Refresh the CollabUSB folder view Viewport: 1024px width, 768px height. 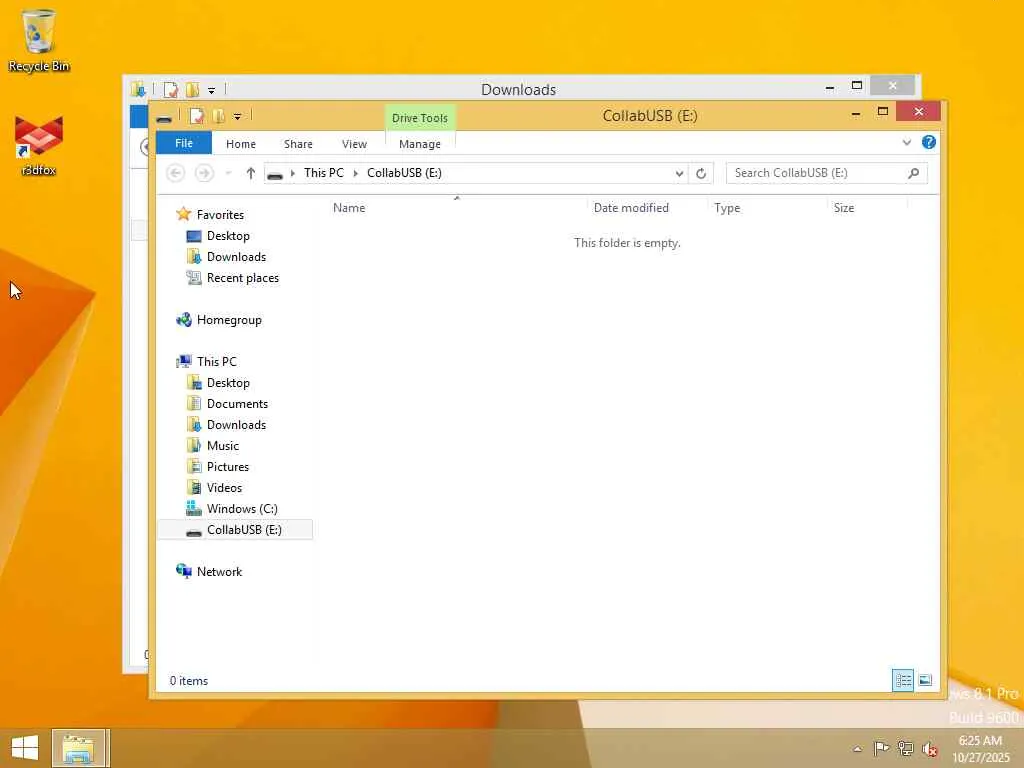coord(701,173)
